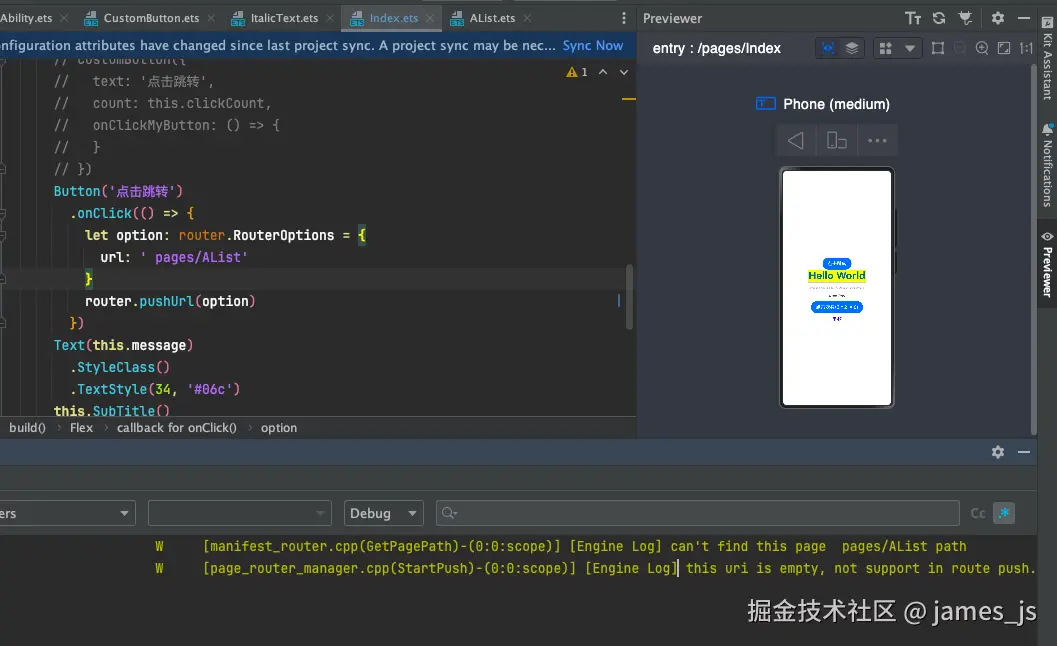Go to previous problem with up arrow
The height and width of the screenshot is (646, 1057).
(603, 71)
